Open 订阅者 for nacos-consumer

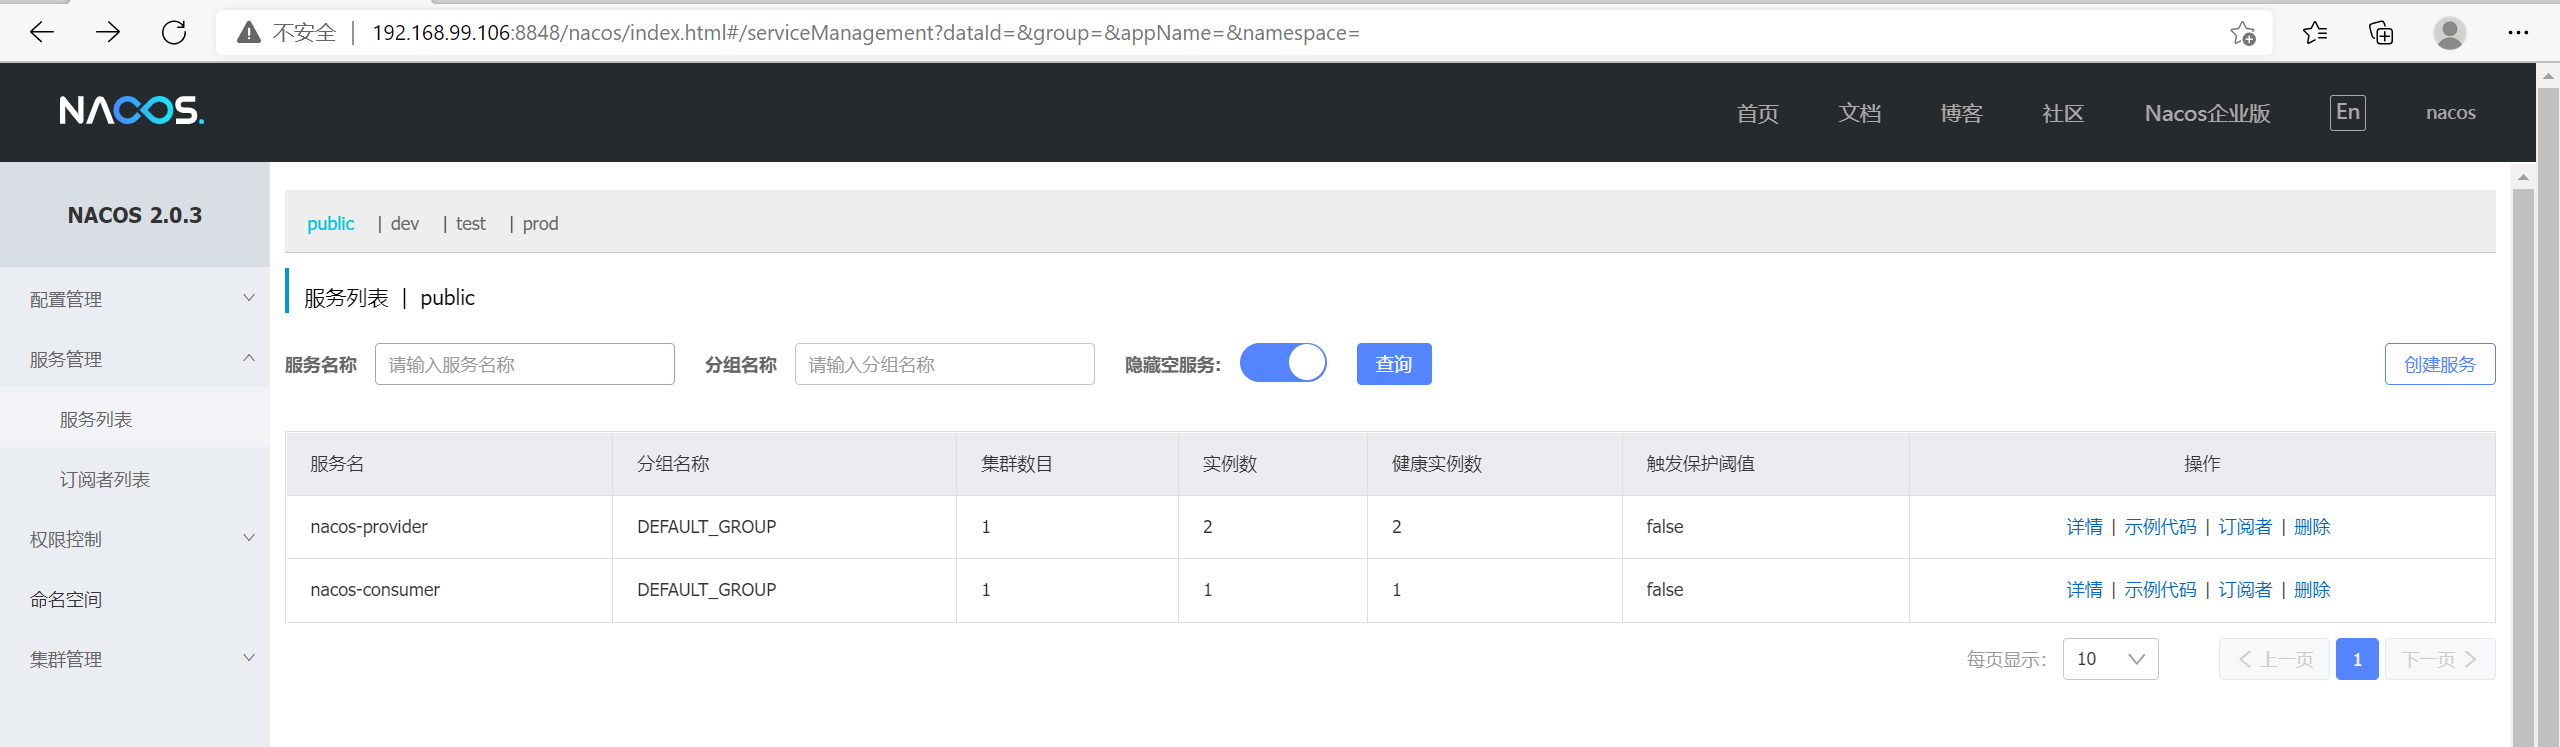click(x=2245, y=590)
